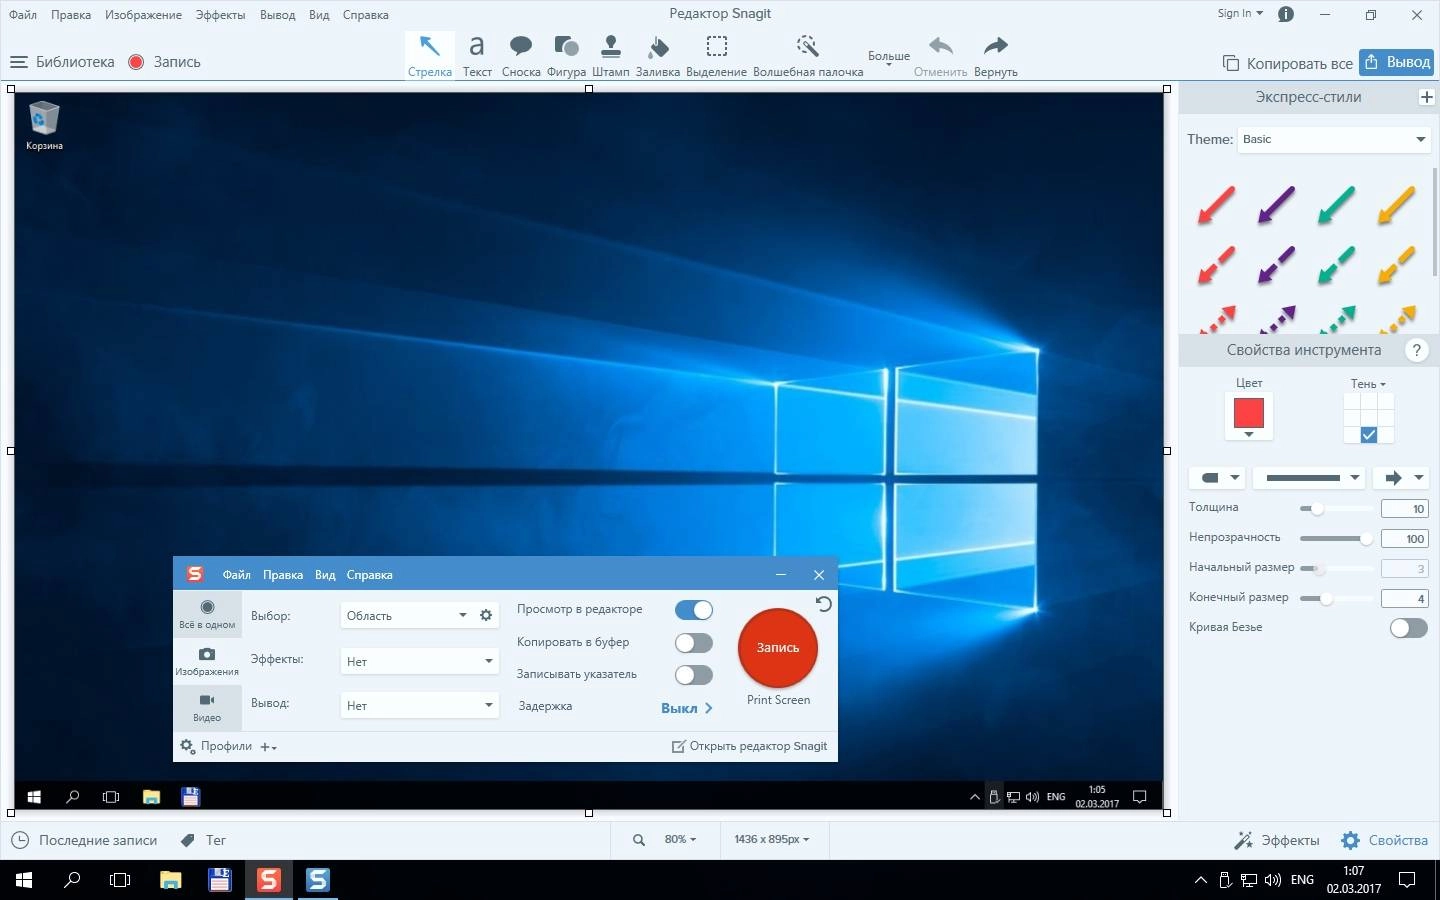Open the Справка menu in editor
The width and height of the screenshot is (1440, 900).
point(365,15)
